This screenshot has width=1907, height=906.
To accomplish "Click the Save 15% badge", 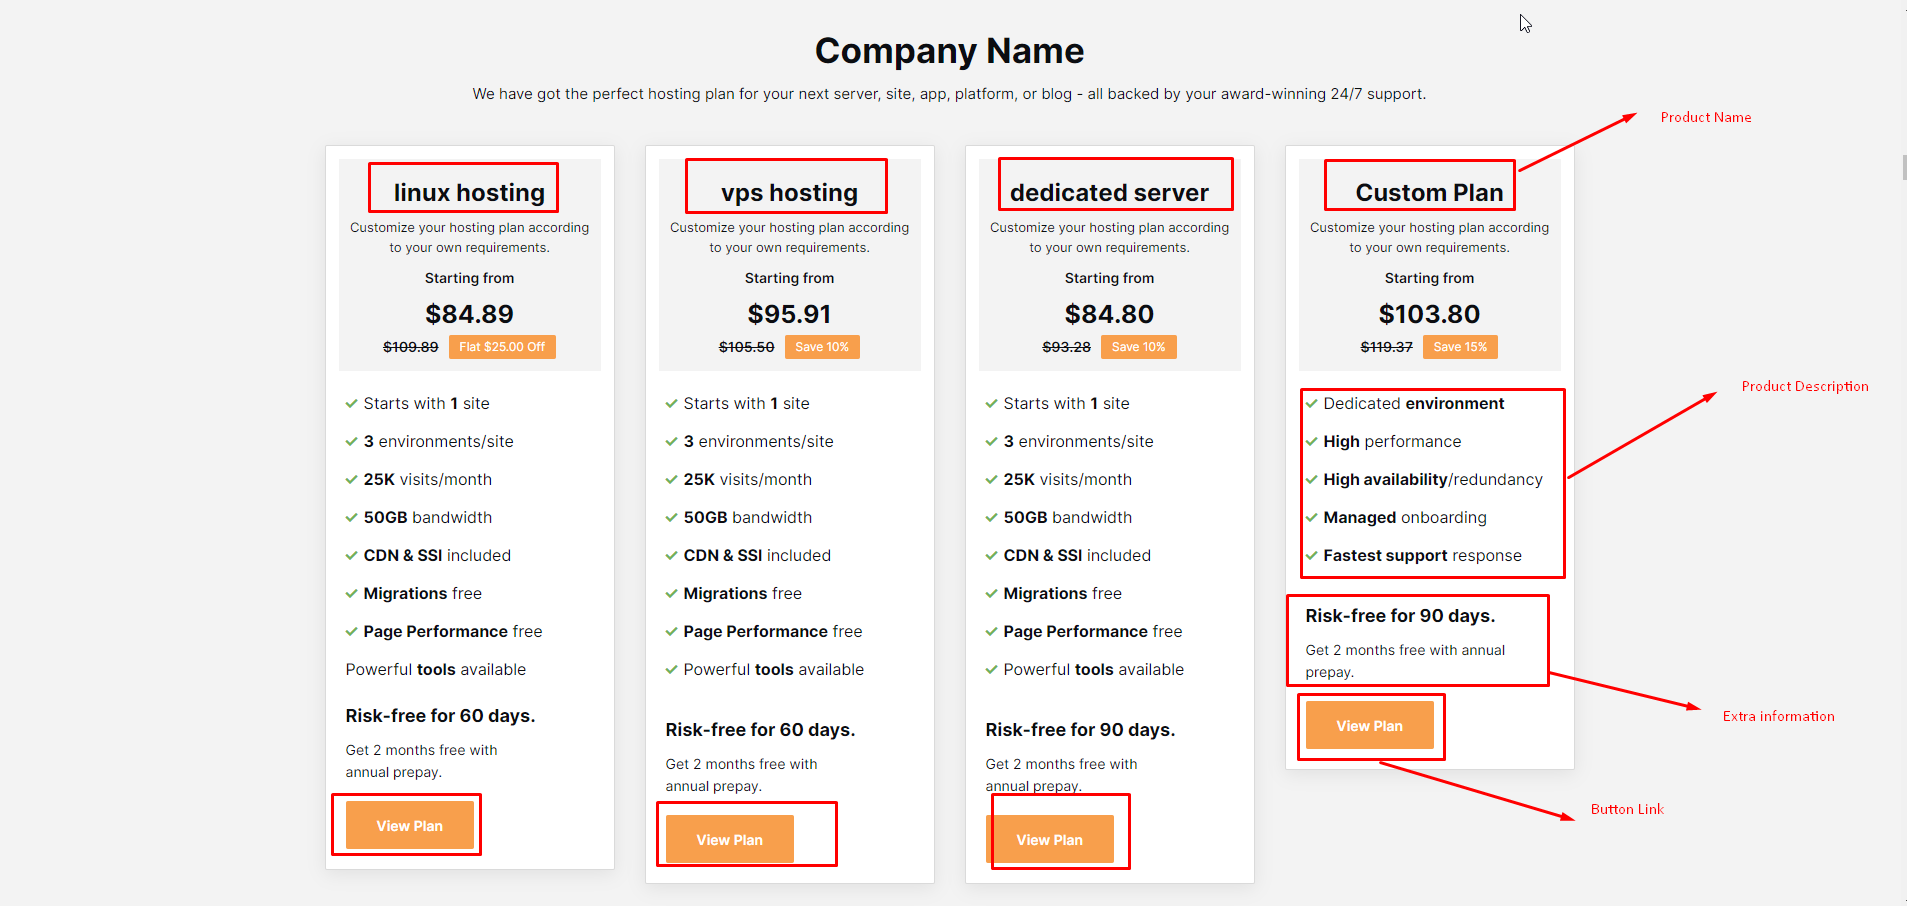I will (x=1460, y=347).
